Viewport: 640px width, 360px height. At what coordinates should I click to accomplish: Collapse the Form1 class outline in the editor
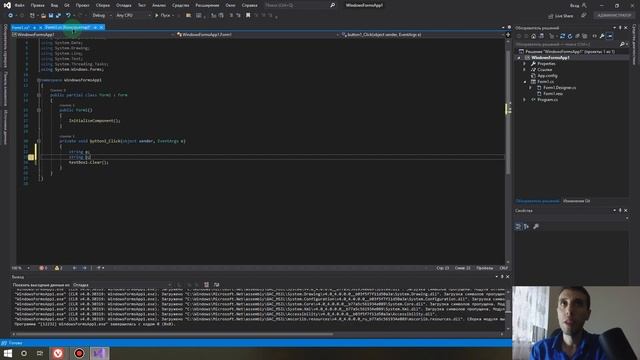[x=39, y=95]
